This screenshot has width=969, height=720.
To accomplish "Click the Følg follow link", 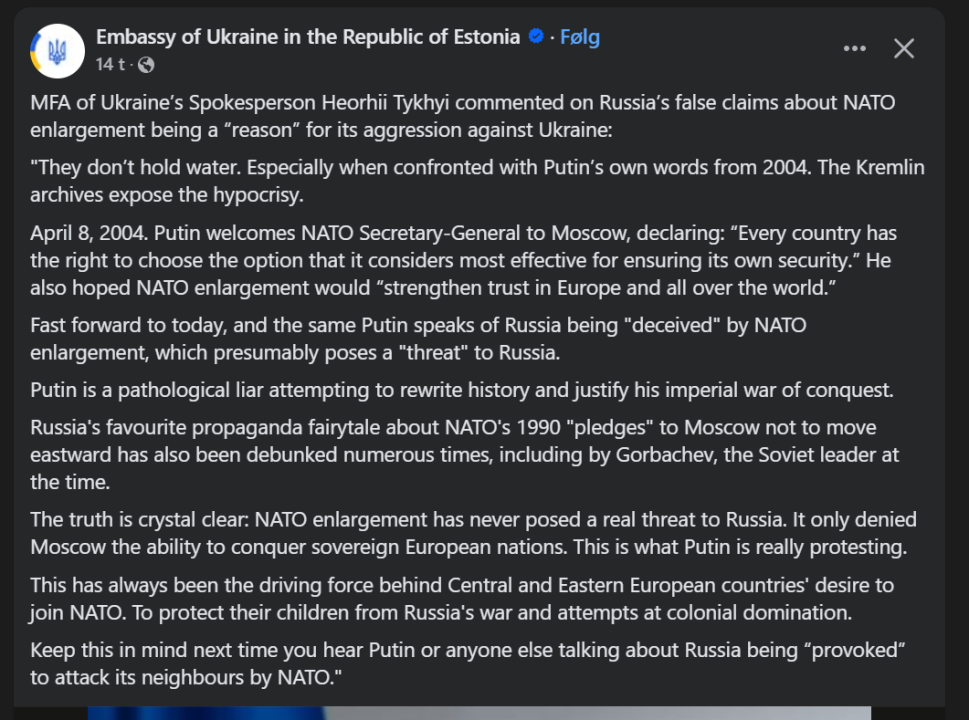I will [x=579, y=37].
